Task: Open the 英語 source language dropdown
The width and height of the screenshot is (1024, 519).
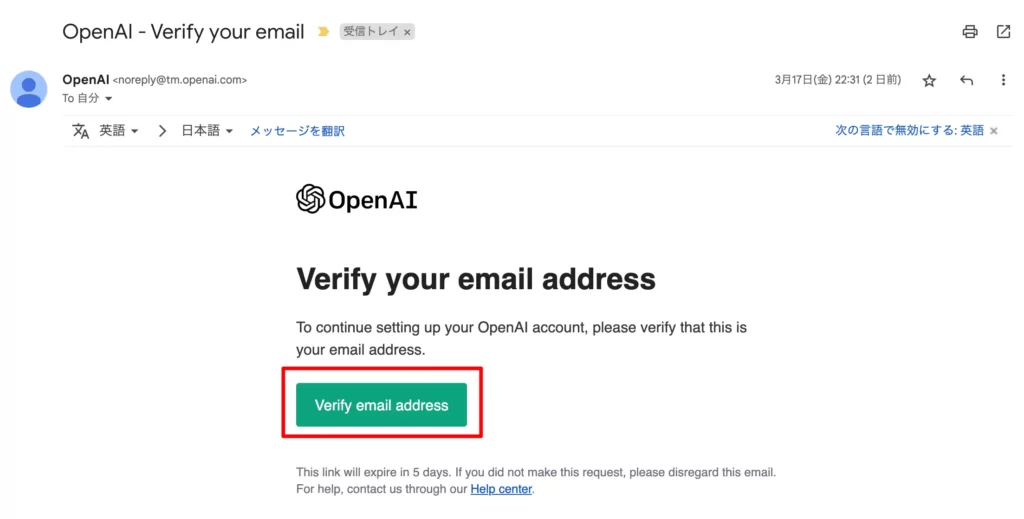Action: [118, 131]
